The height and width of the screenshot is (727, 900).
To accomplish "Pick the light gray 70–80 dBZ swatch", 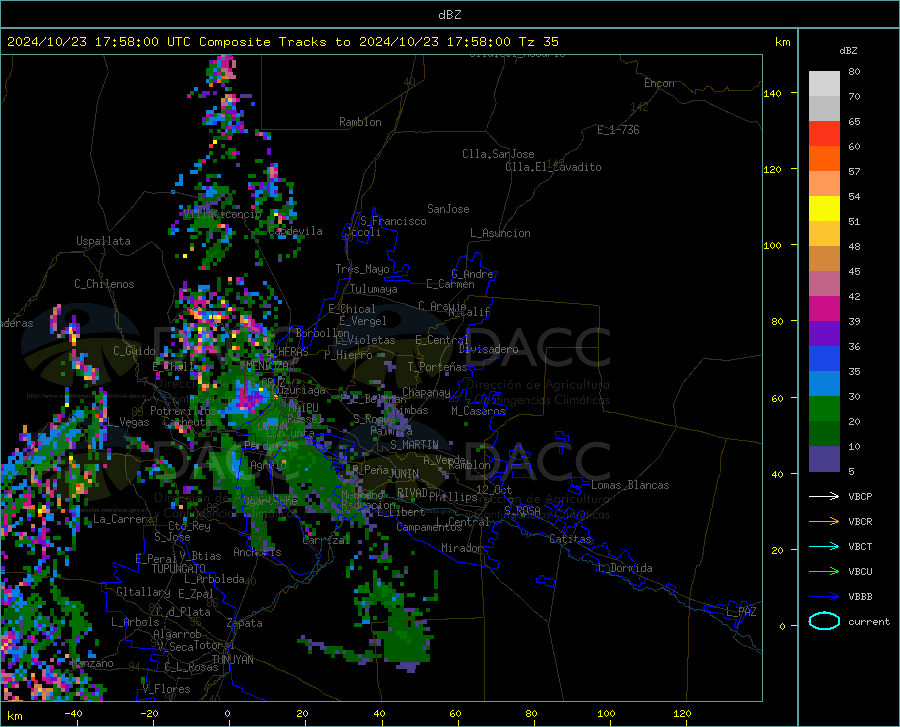I will pos(824,84).
